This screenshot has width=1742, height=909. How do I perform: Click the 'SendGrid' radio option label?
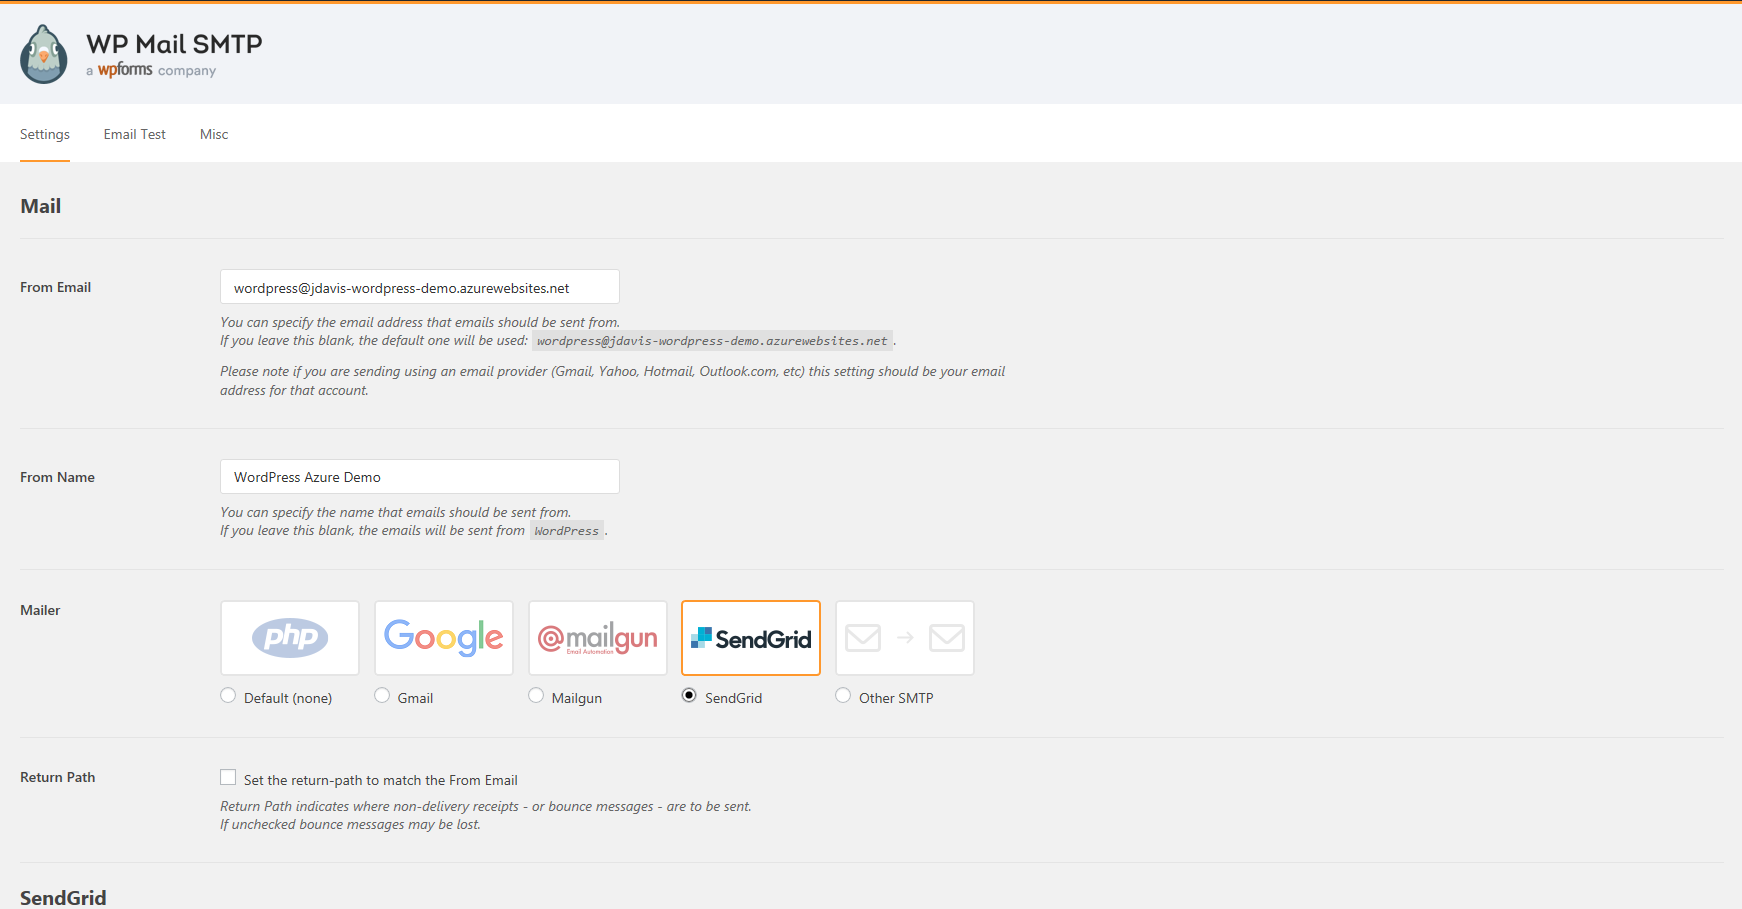pyautogui.click(x=734, y=698)
